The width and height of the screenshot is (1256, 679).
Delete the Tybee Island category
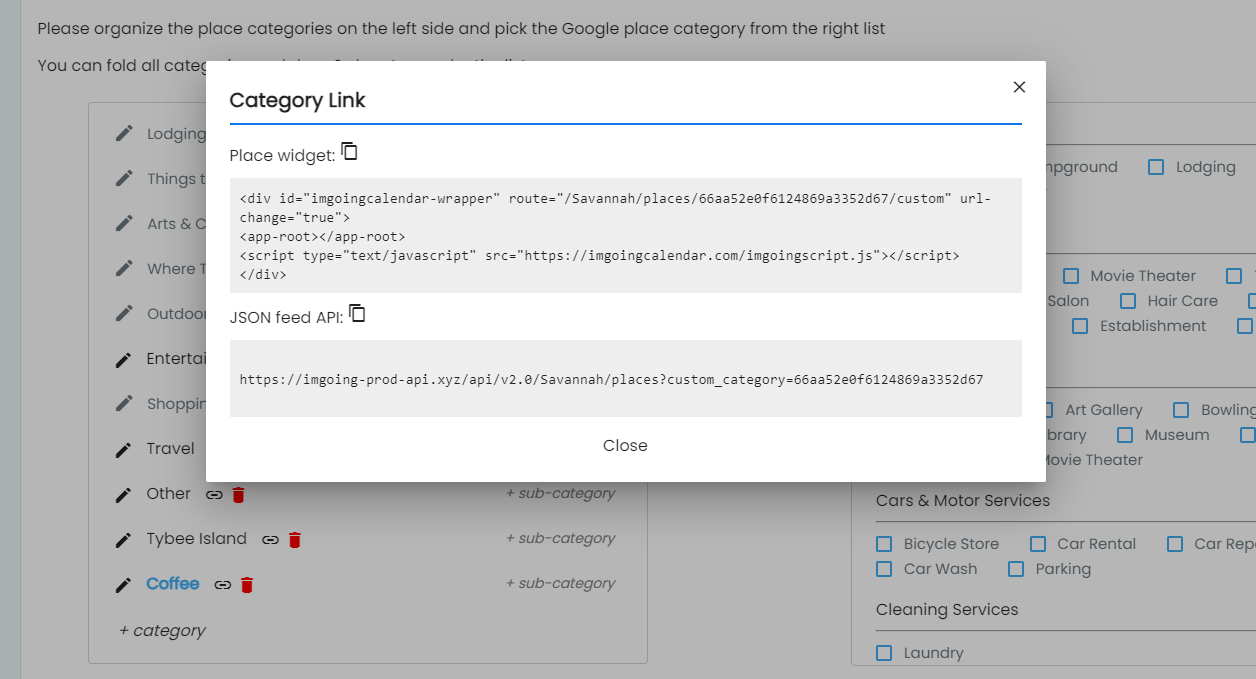pyautogui.click(x=294, y=539)
